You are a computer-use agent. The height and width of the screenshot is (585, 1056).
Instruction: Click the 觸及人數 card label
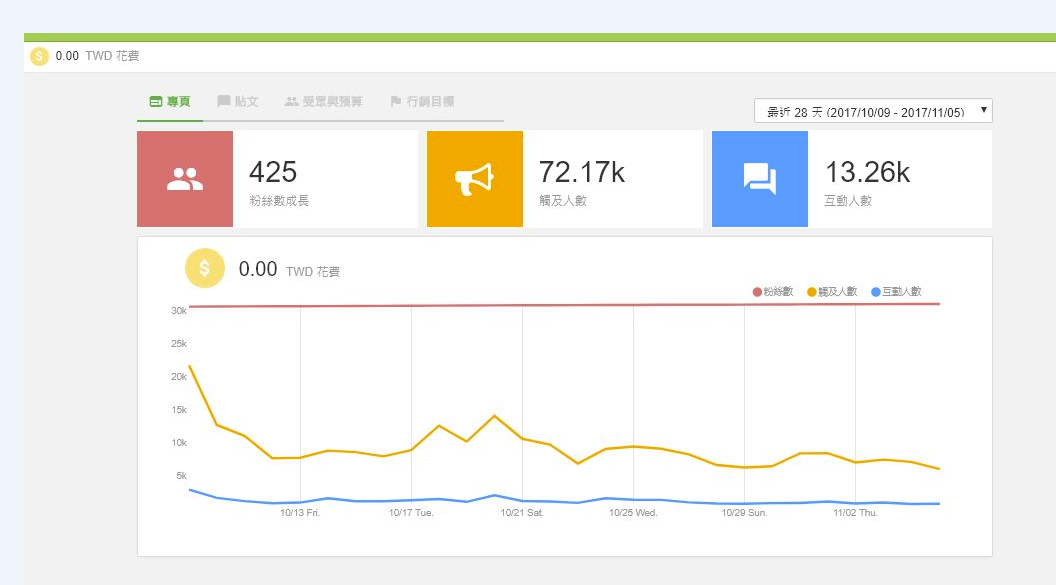(563, 201)
